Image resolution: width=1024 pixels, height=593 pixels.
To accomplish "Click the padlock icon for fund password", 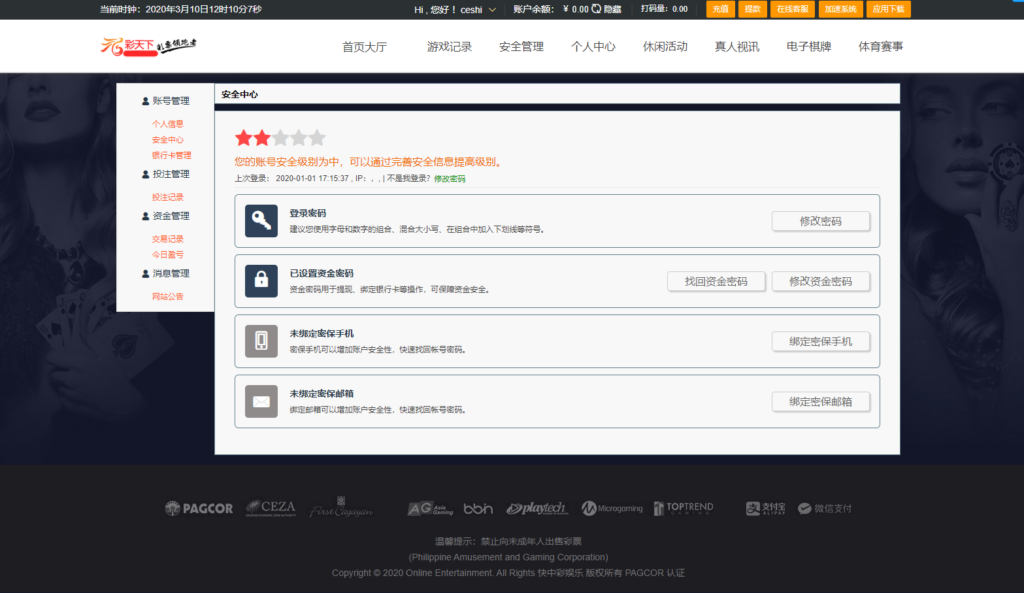I will 261,281.
